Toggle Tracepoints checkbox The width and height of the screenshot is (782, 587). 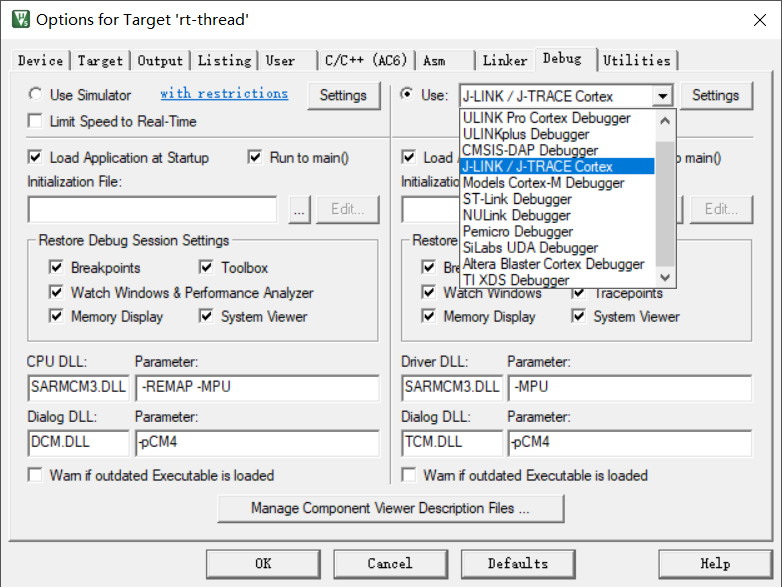pos(579,294)
